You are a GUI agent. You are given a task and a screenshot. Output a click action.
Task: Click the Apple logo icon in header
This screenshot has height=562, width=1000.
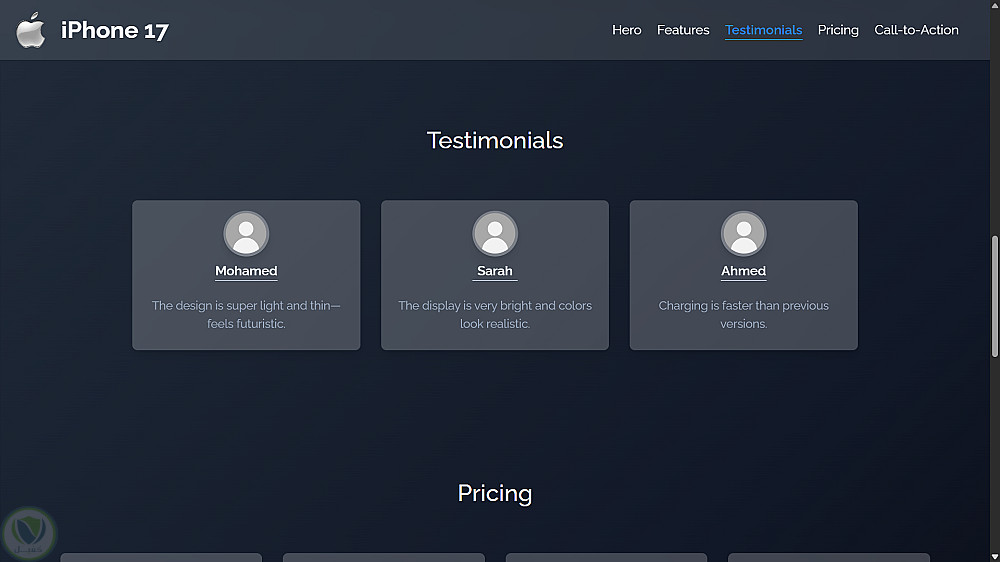tap(31, 30)
